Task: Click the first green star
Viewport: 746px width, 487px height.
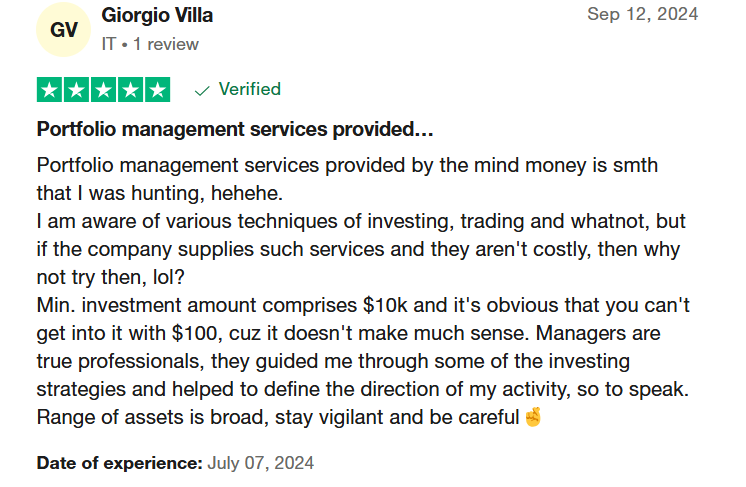Action: coord(49,90)
